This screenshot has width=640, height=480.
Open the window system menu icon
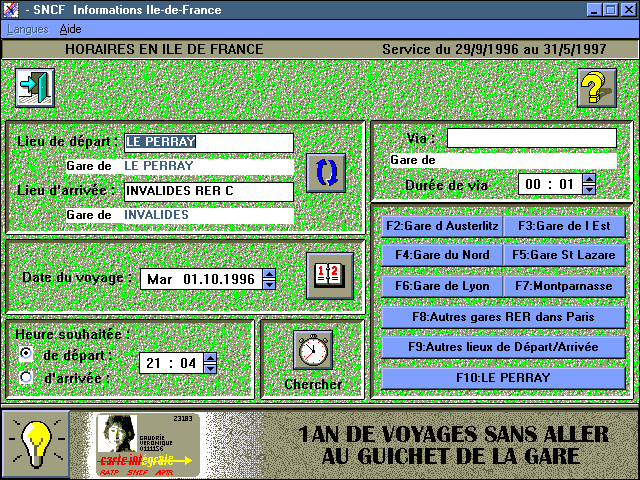tap(11, 9)
